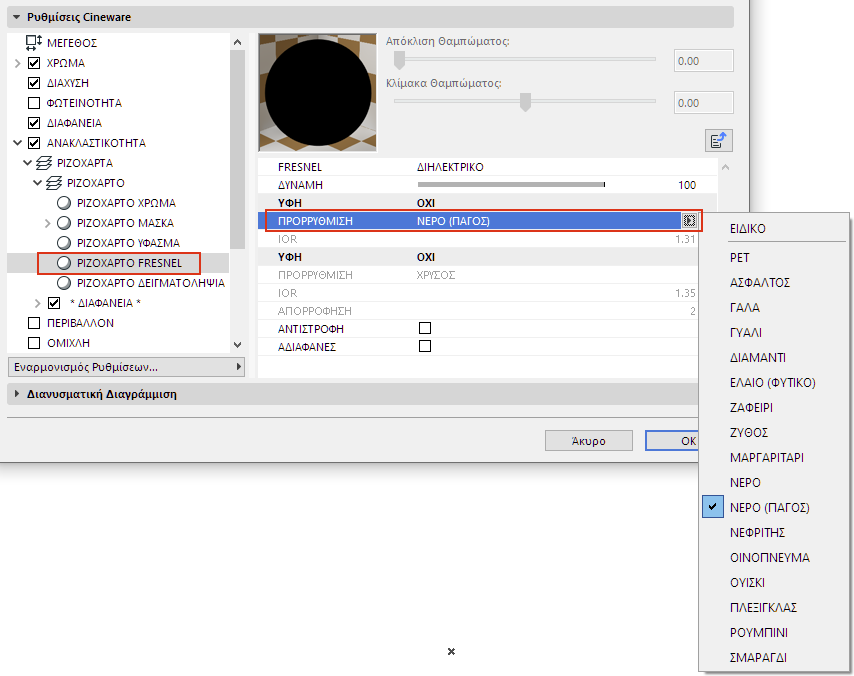
Task: Click tree scrollbar down arrow
Action: coord(237,344)
